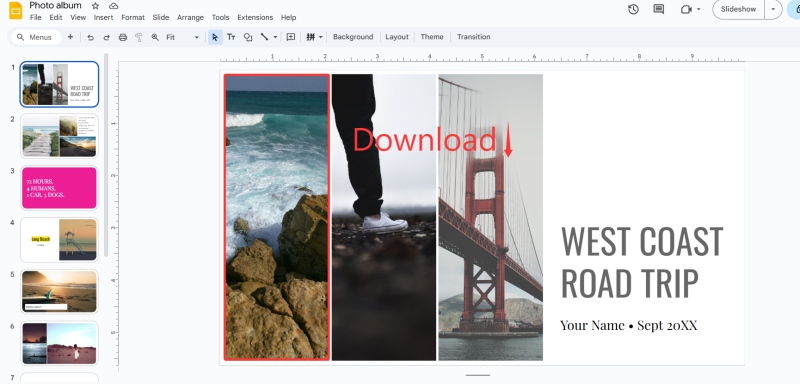Expand the Slideshow options arrow
This screenshot has height=384, width=800.
click(x=773, y=9)
